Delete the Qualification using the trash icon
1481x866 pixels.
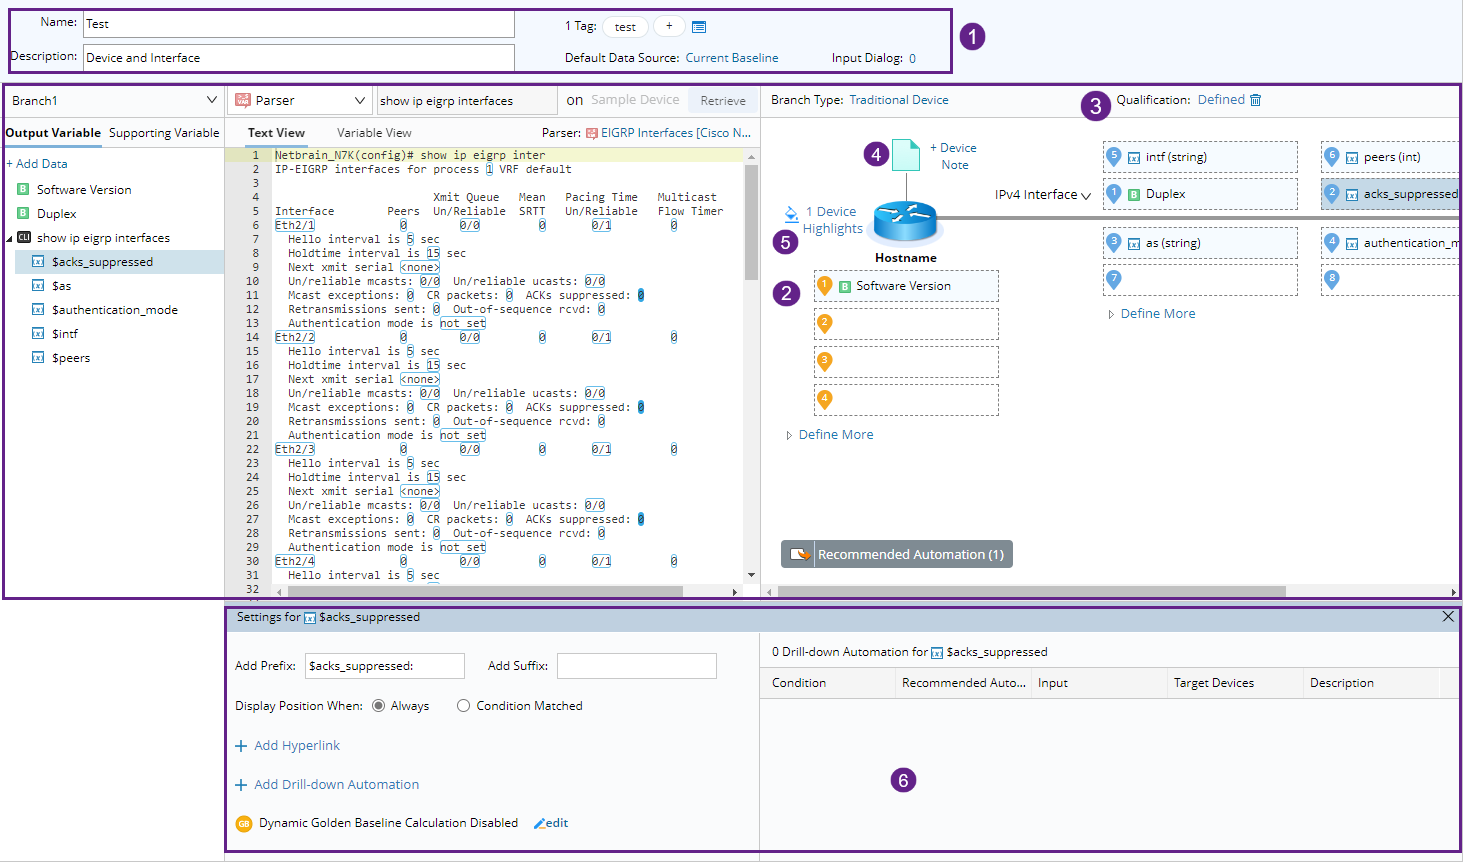1254,99
